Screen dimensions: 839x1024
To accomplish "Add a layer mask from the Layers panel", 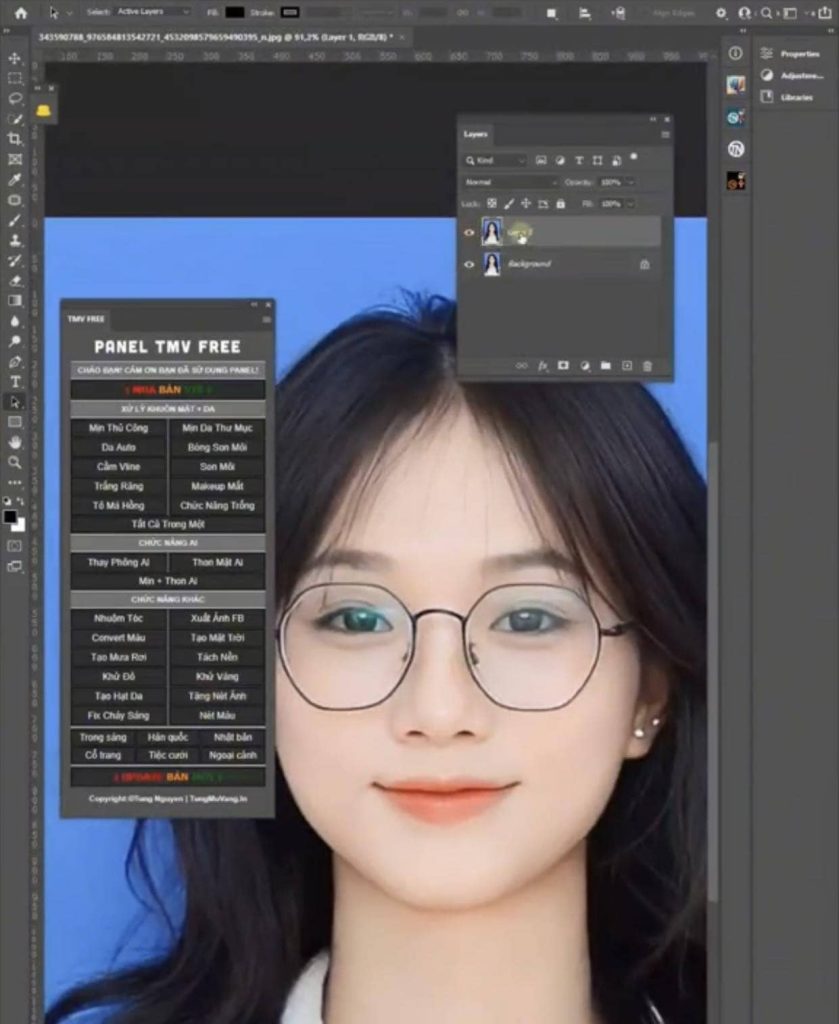I will [563, 366].
